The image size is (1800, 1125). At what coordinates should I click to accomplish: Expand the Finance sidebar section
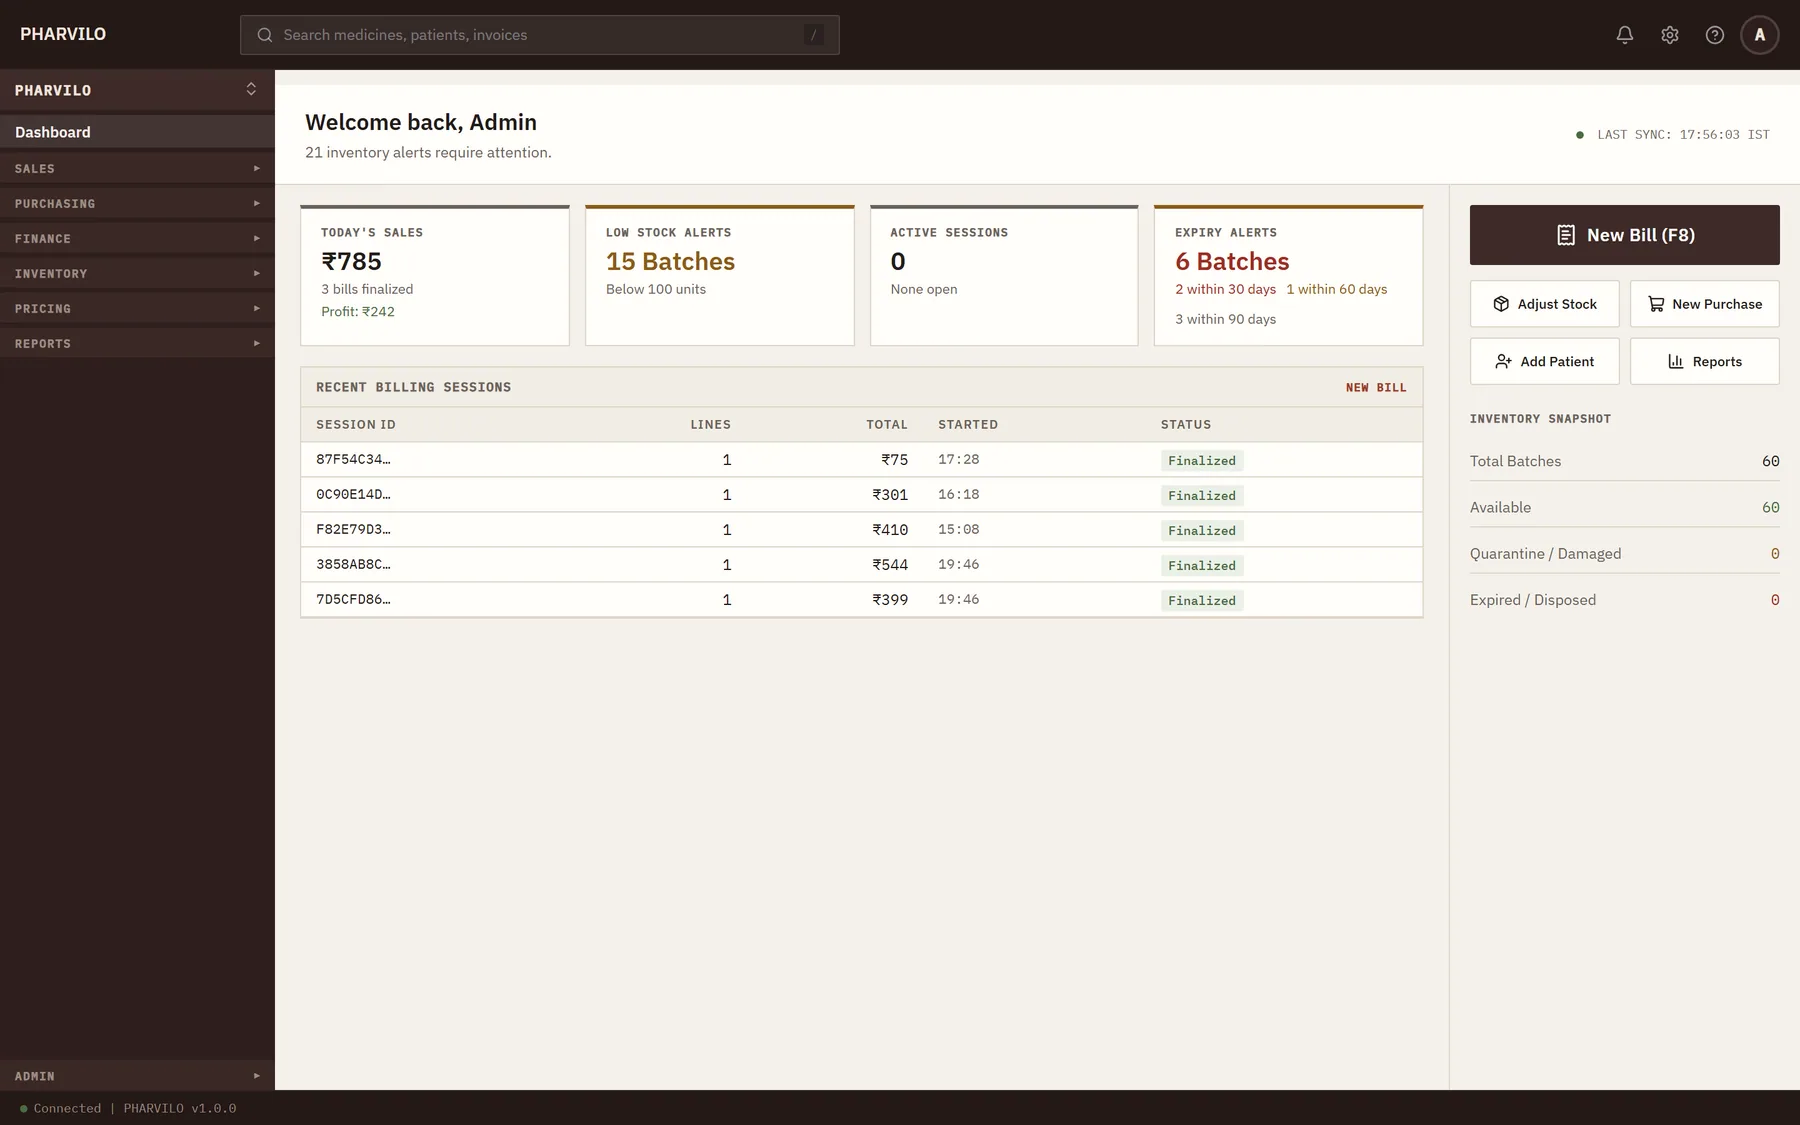coord(137,238)
